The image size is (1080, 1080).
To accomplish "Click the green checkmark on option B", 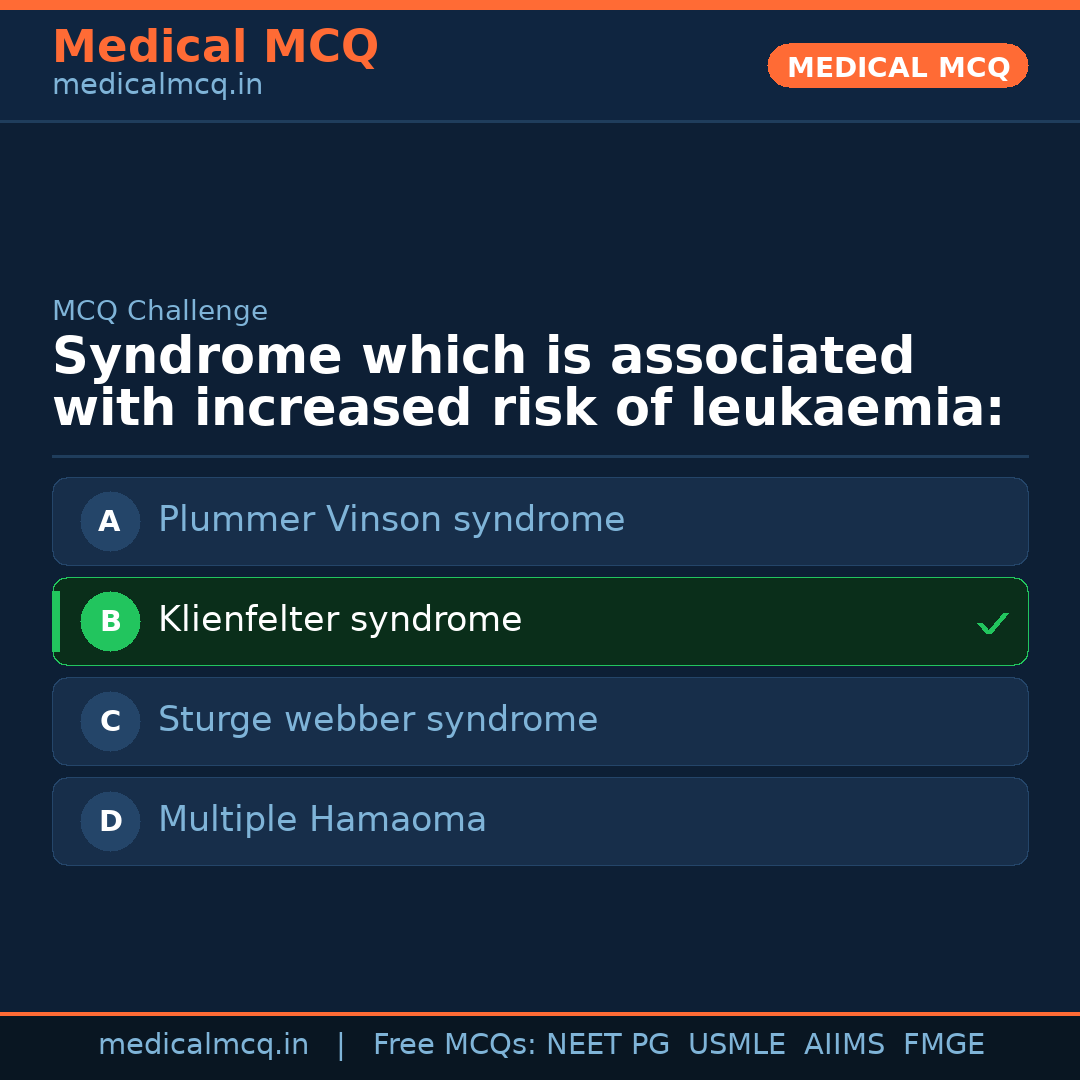I will tap(992, 623).
